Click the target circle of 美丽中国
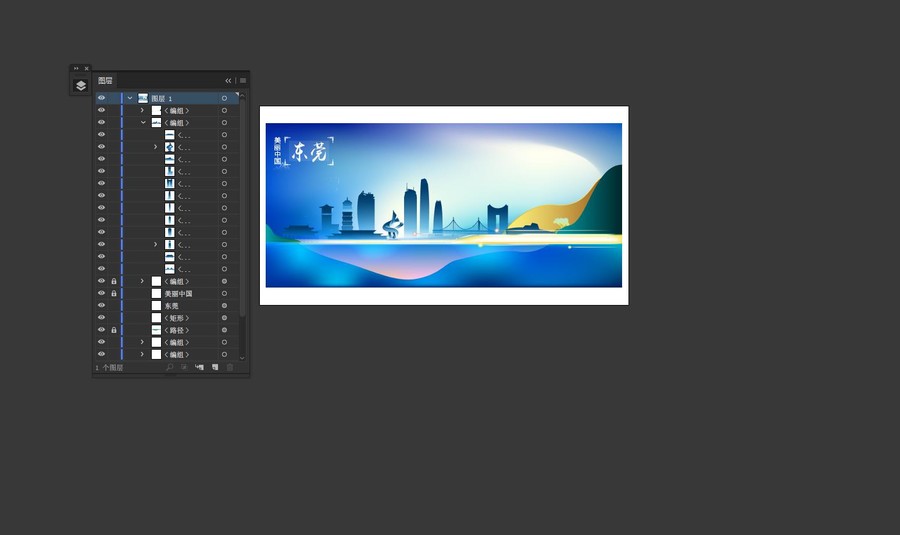This screenshot has width=900, height=535. point(224,293)
